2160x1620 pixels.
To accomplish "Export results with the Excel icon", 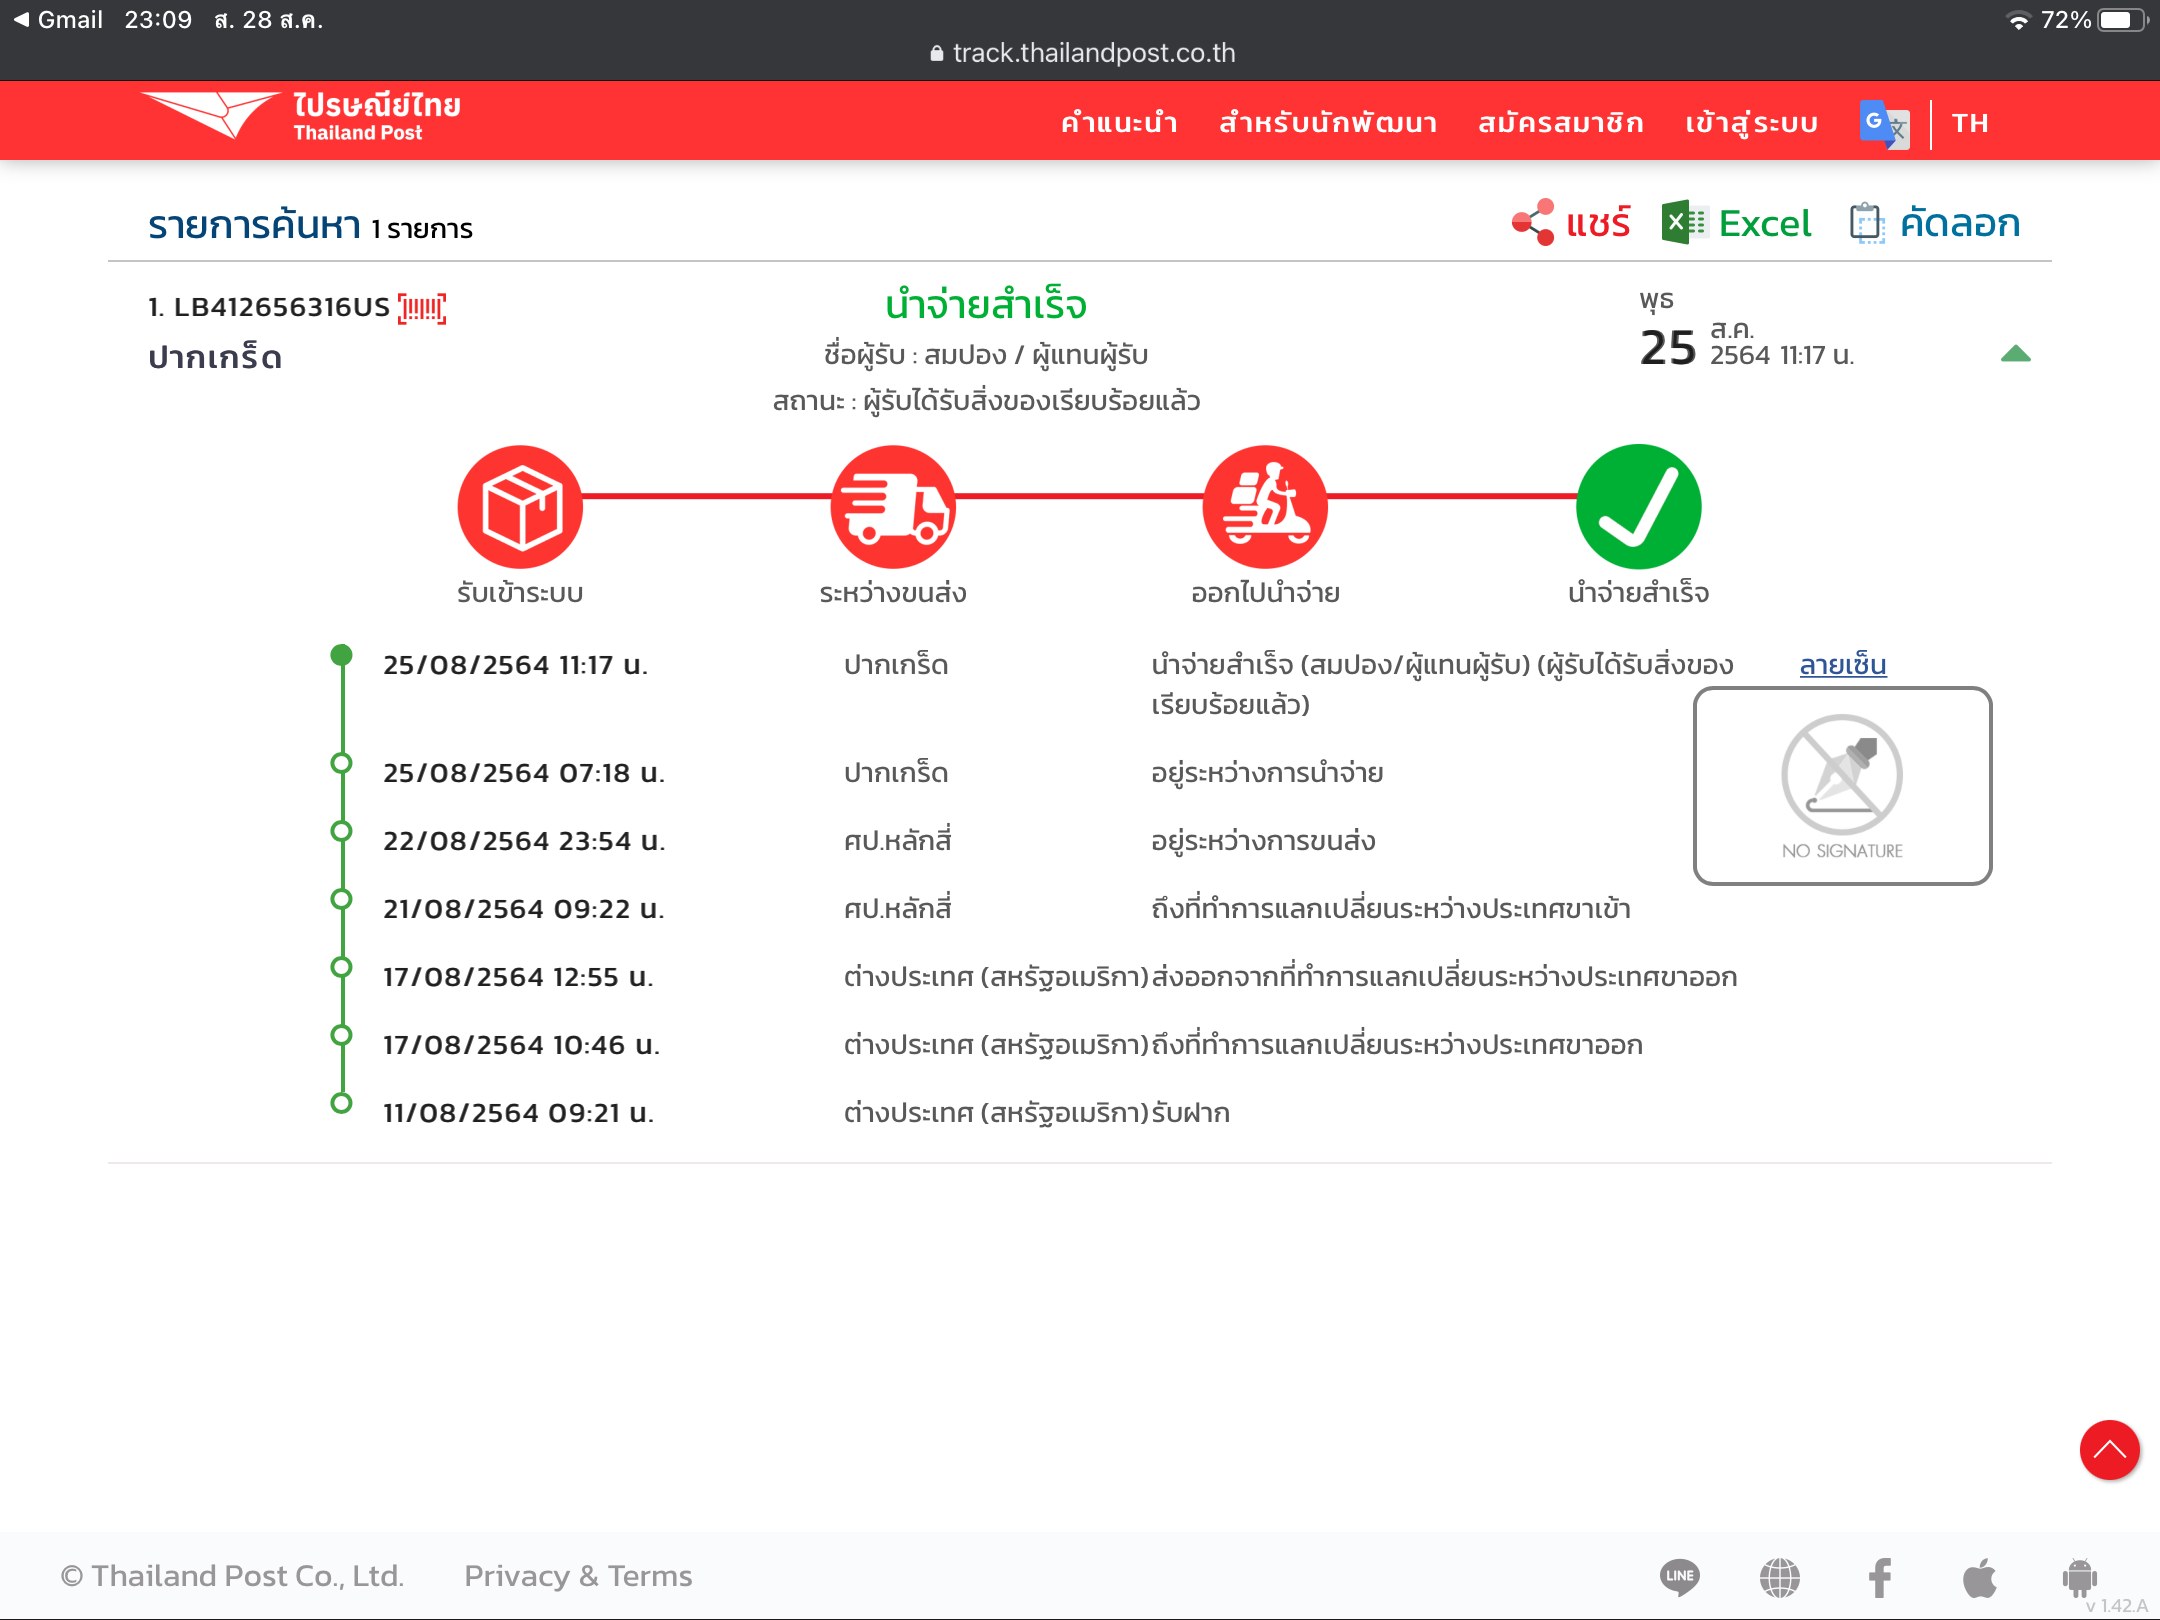I will coord(1684,222).
